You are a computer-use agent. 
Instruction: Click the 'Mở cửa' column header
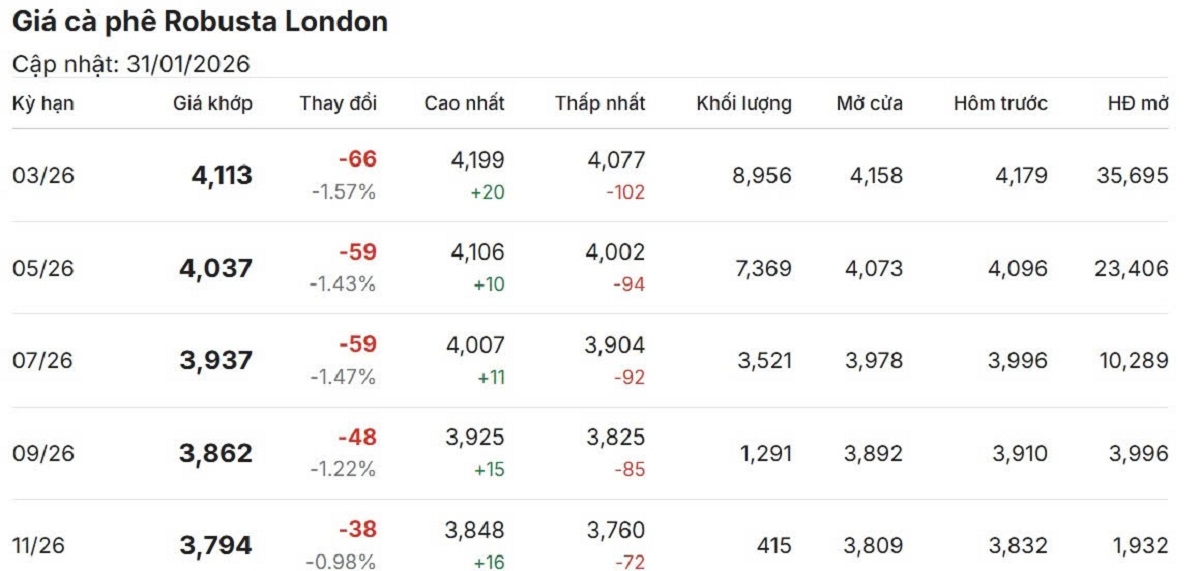point(870,103)
